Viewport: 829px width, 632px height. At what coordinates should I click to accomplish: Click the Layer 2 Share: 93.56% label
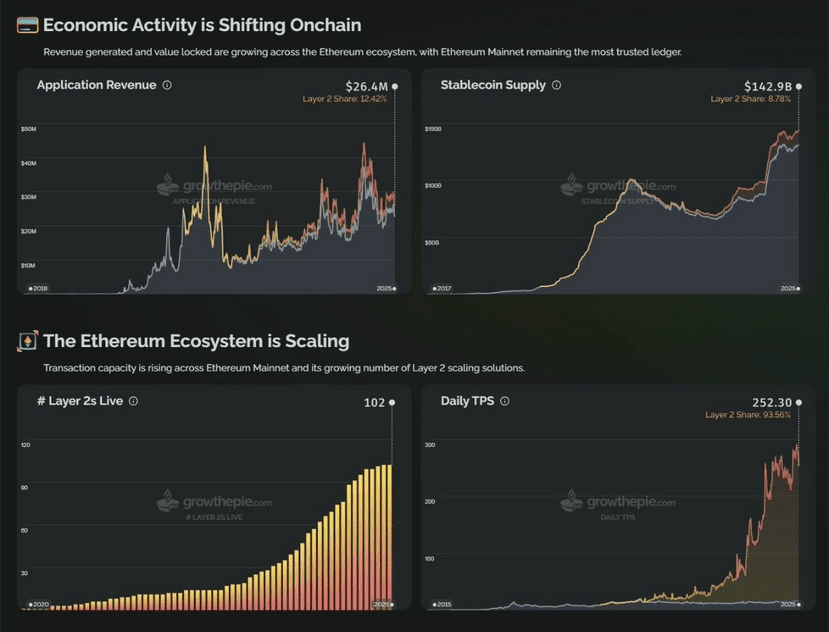pos(748,415)
